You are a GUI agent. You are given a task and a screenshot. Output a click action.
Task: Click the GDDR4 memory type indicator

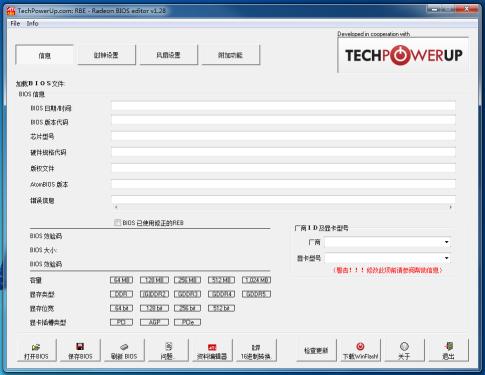pos(221,294)
